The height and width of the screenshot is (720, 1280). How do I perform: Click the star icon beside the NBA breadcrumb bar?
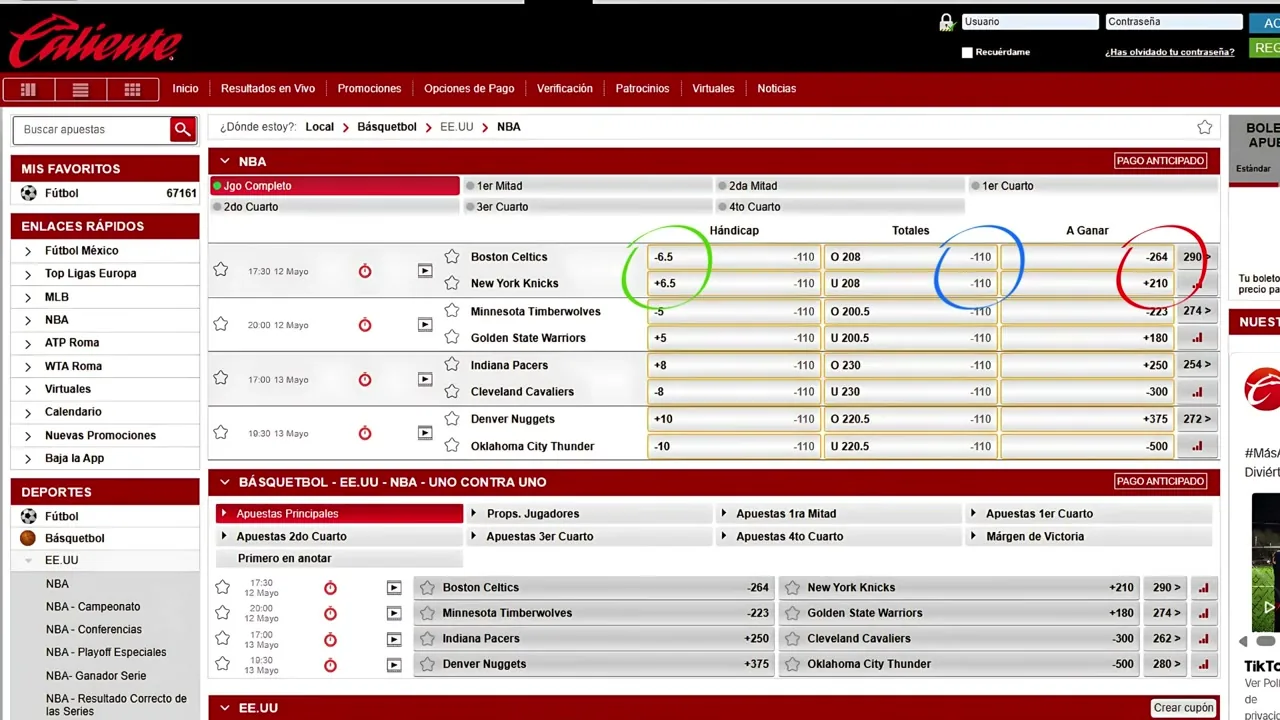[1205, 127]
